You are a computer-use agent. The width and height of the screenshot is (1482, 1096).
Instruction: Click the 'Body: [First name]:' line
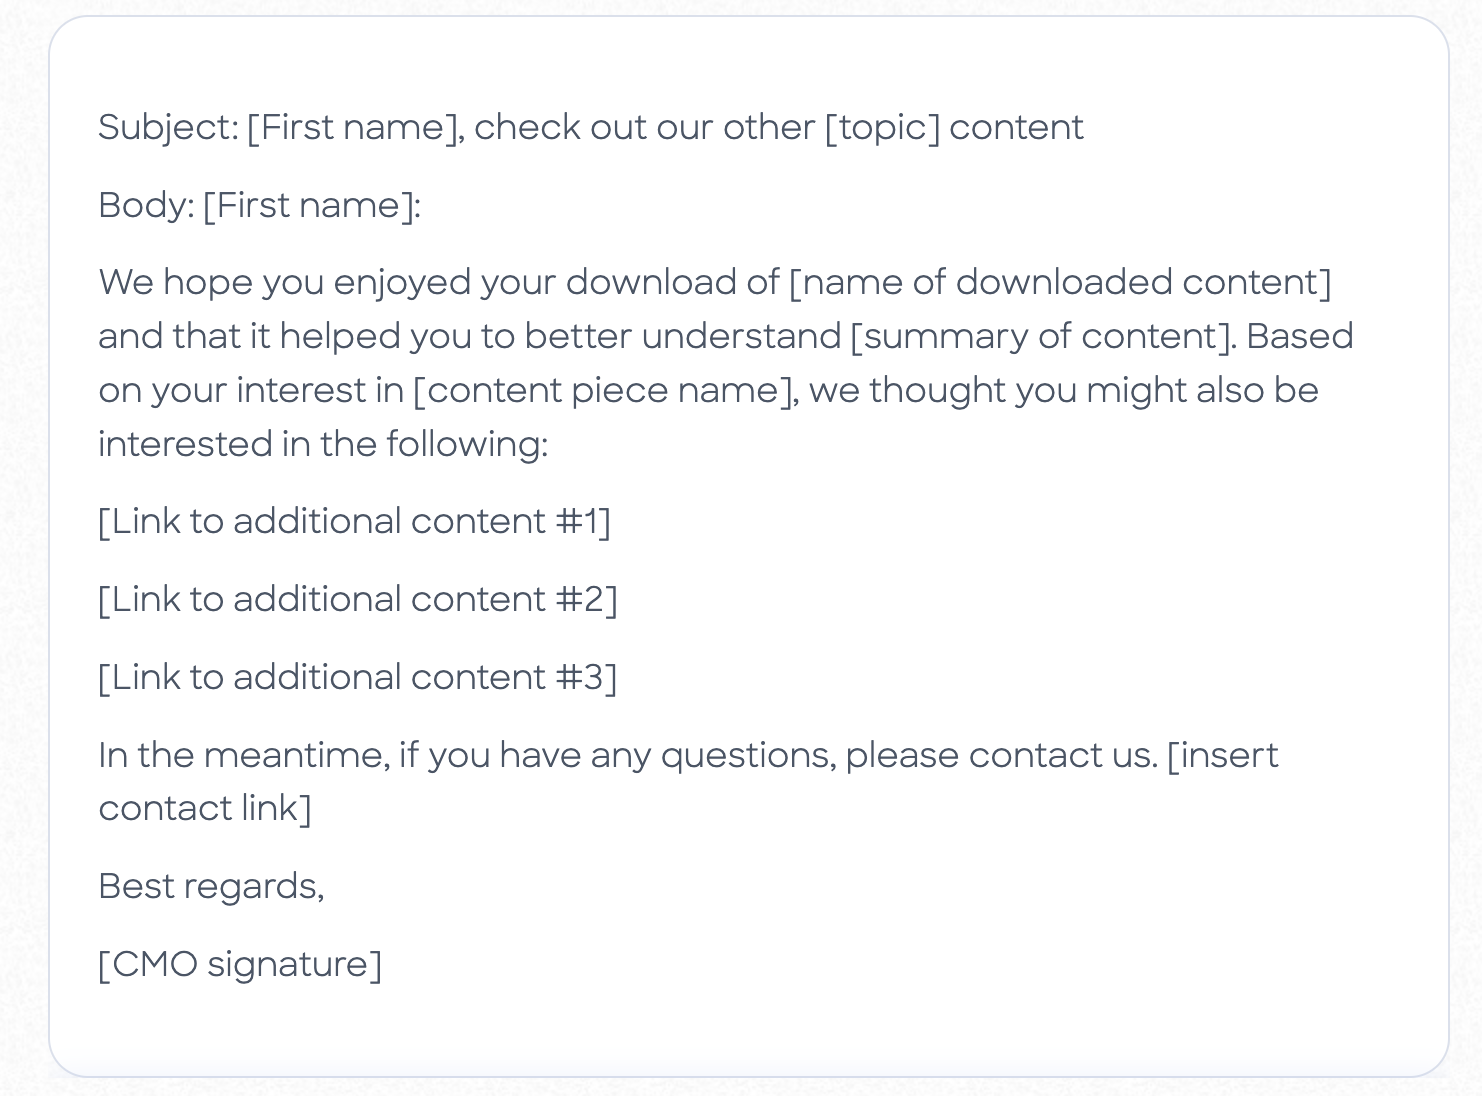260,206
